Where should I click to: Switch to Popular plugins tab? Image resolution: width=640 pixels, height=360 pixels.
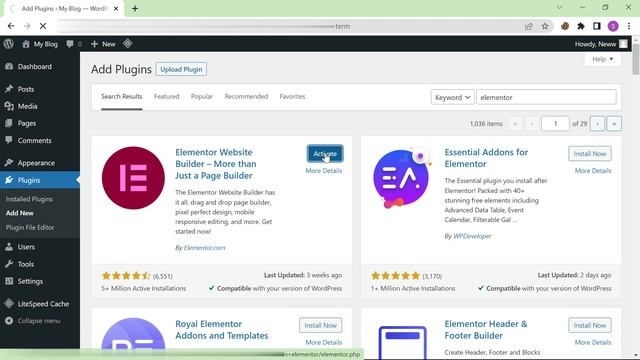pyautogui.click(x=202, y=97)
